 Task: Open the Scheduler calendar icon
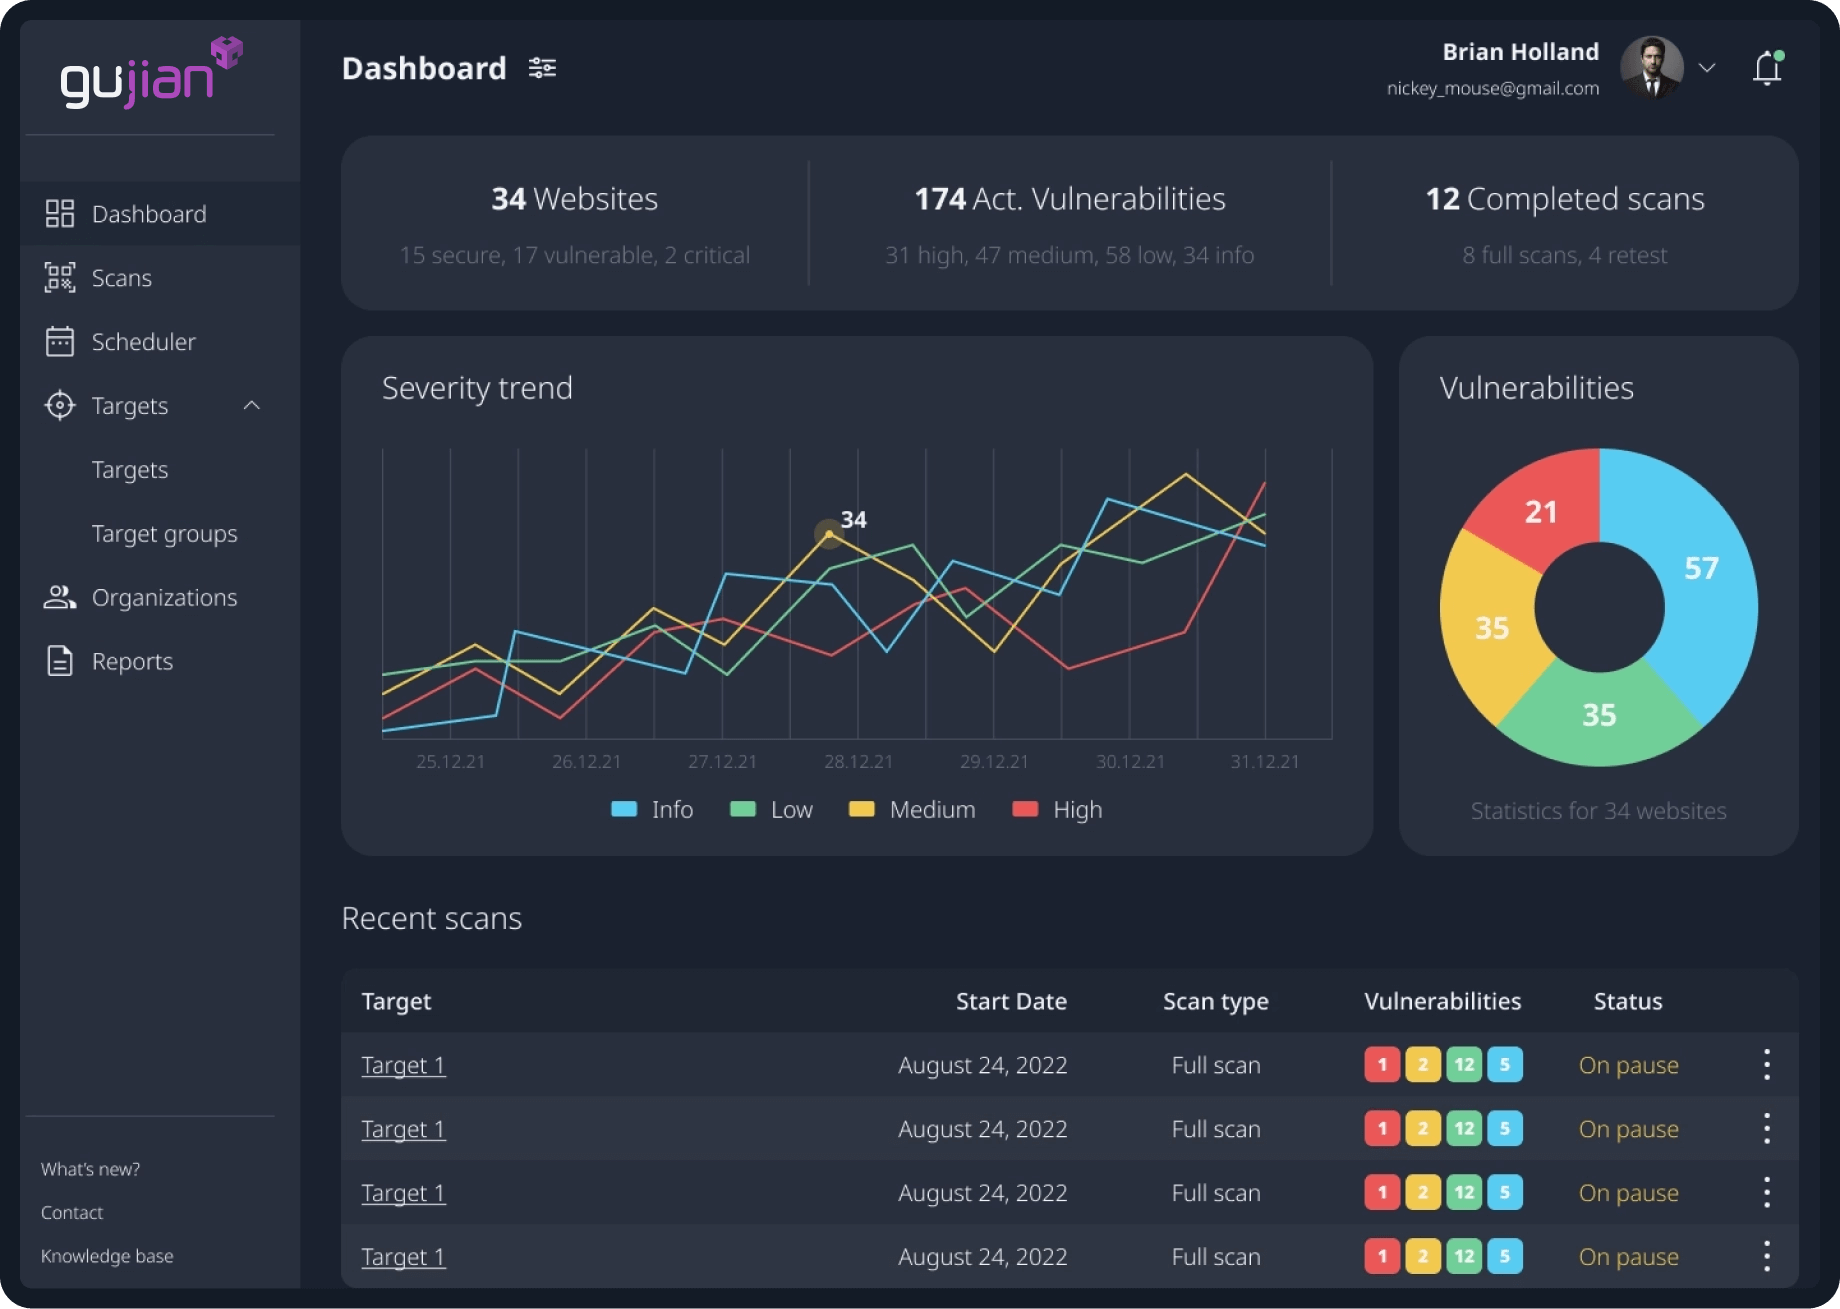(60, 341)
